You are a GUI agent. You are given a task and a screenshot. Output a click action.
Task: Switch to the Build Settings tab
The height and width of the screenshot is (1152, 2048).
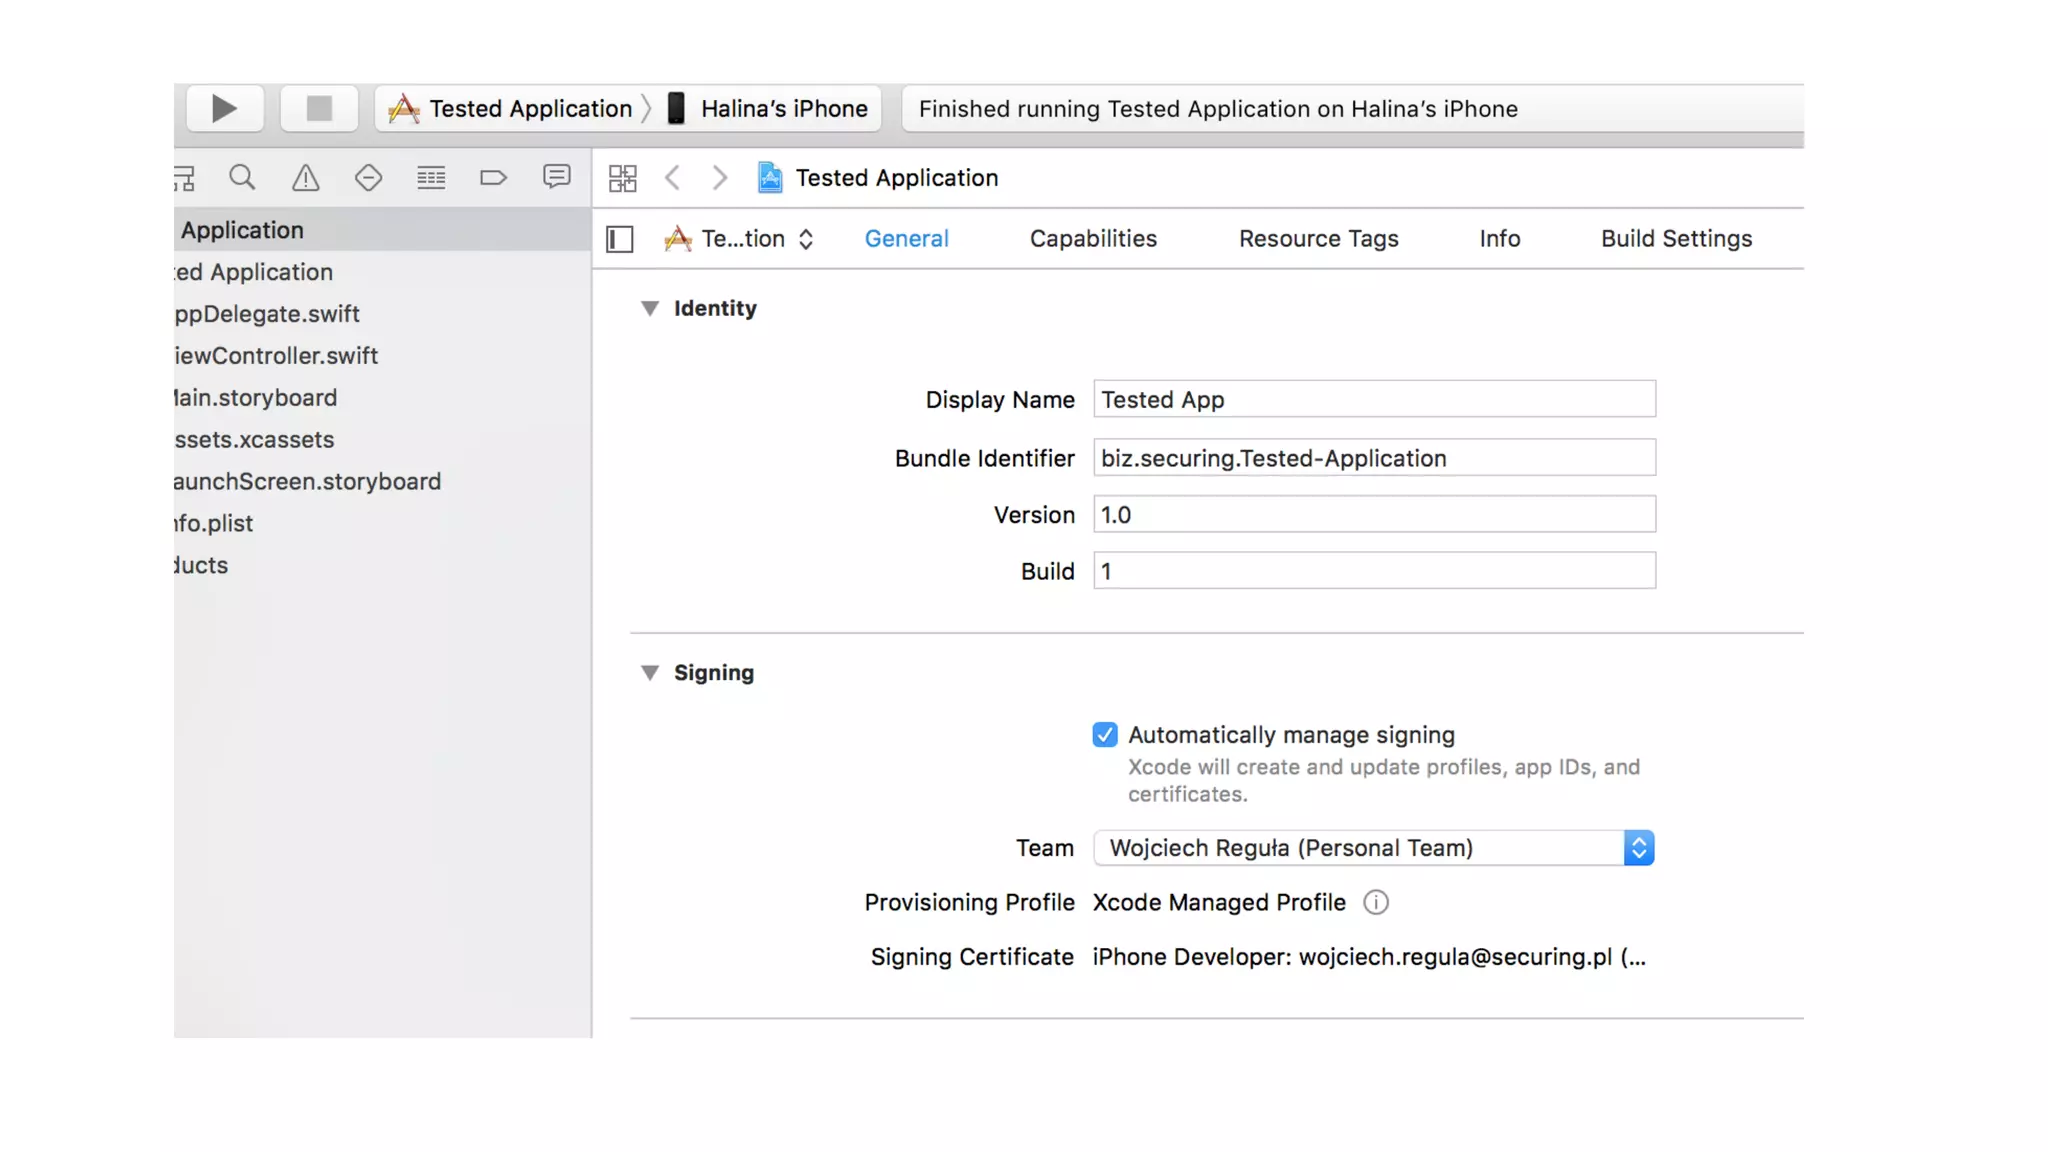1676,239
